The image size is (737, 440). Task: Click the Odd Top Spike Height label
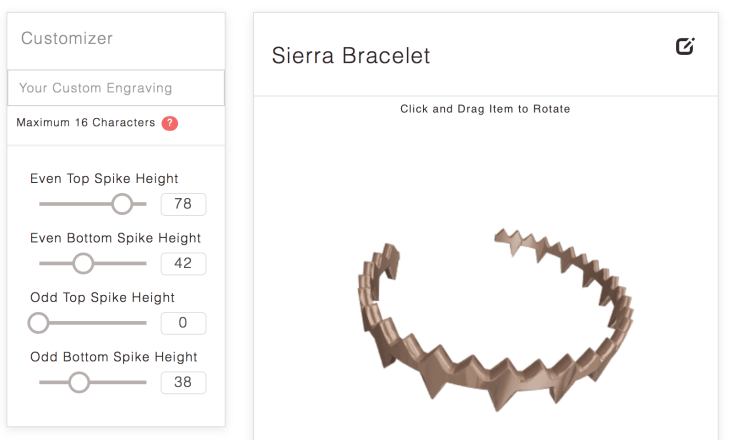(x=102, y=297)
